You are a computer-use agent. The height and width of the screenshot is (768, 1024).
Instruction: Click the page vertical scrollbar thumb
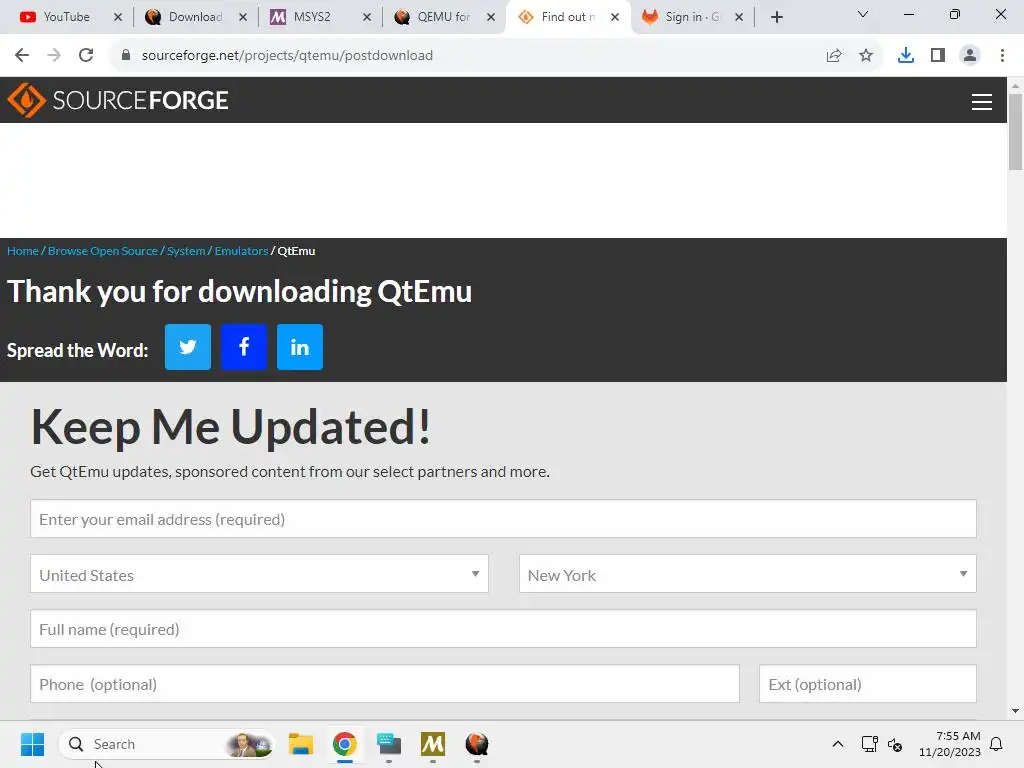pos(1015,132)
